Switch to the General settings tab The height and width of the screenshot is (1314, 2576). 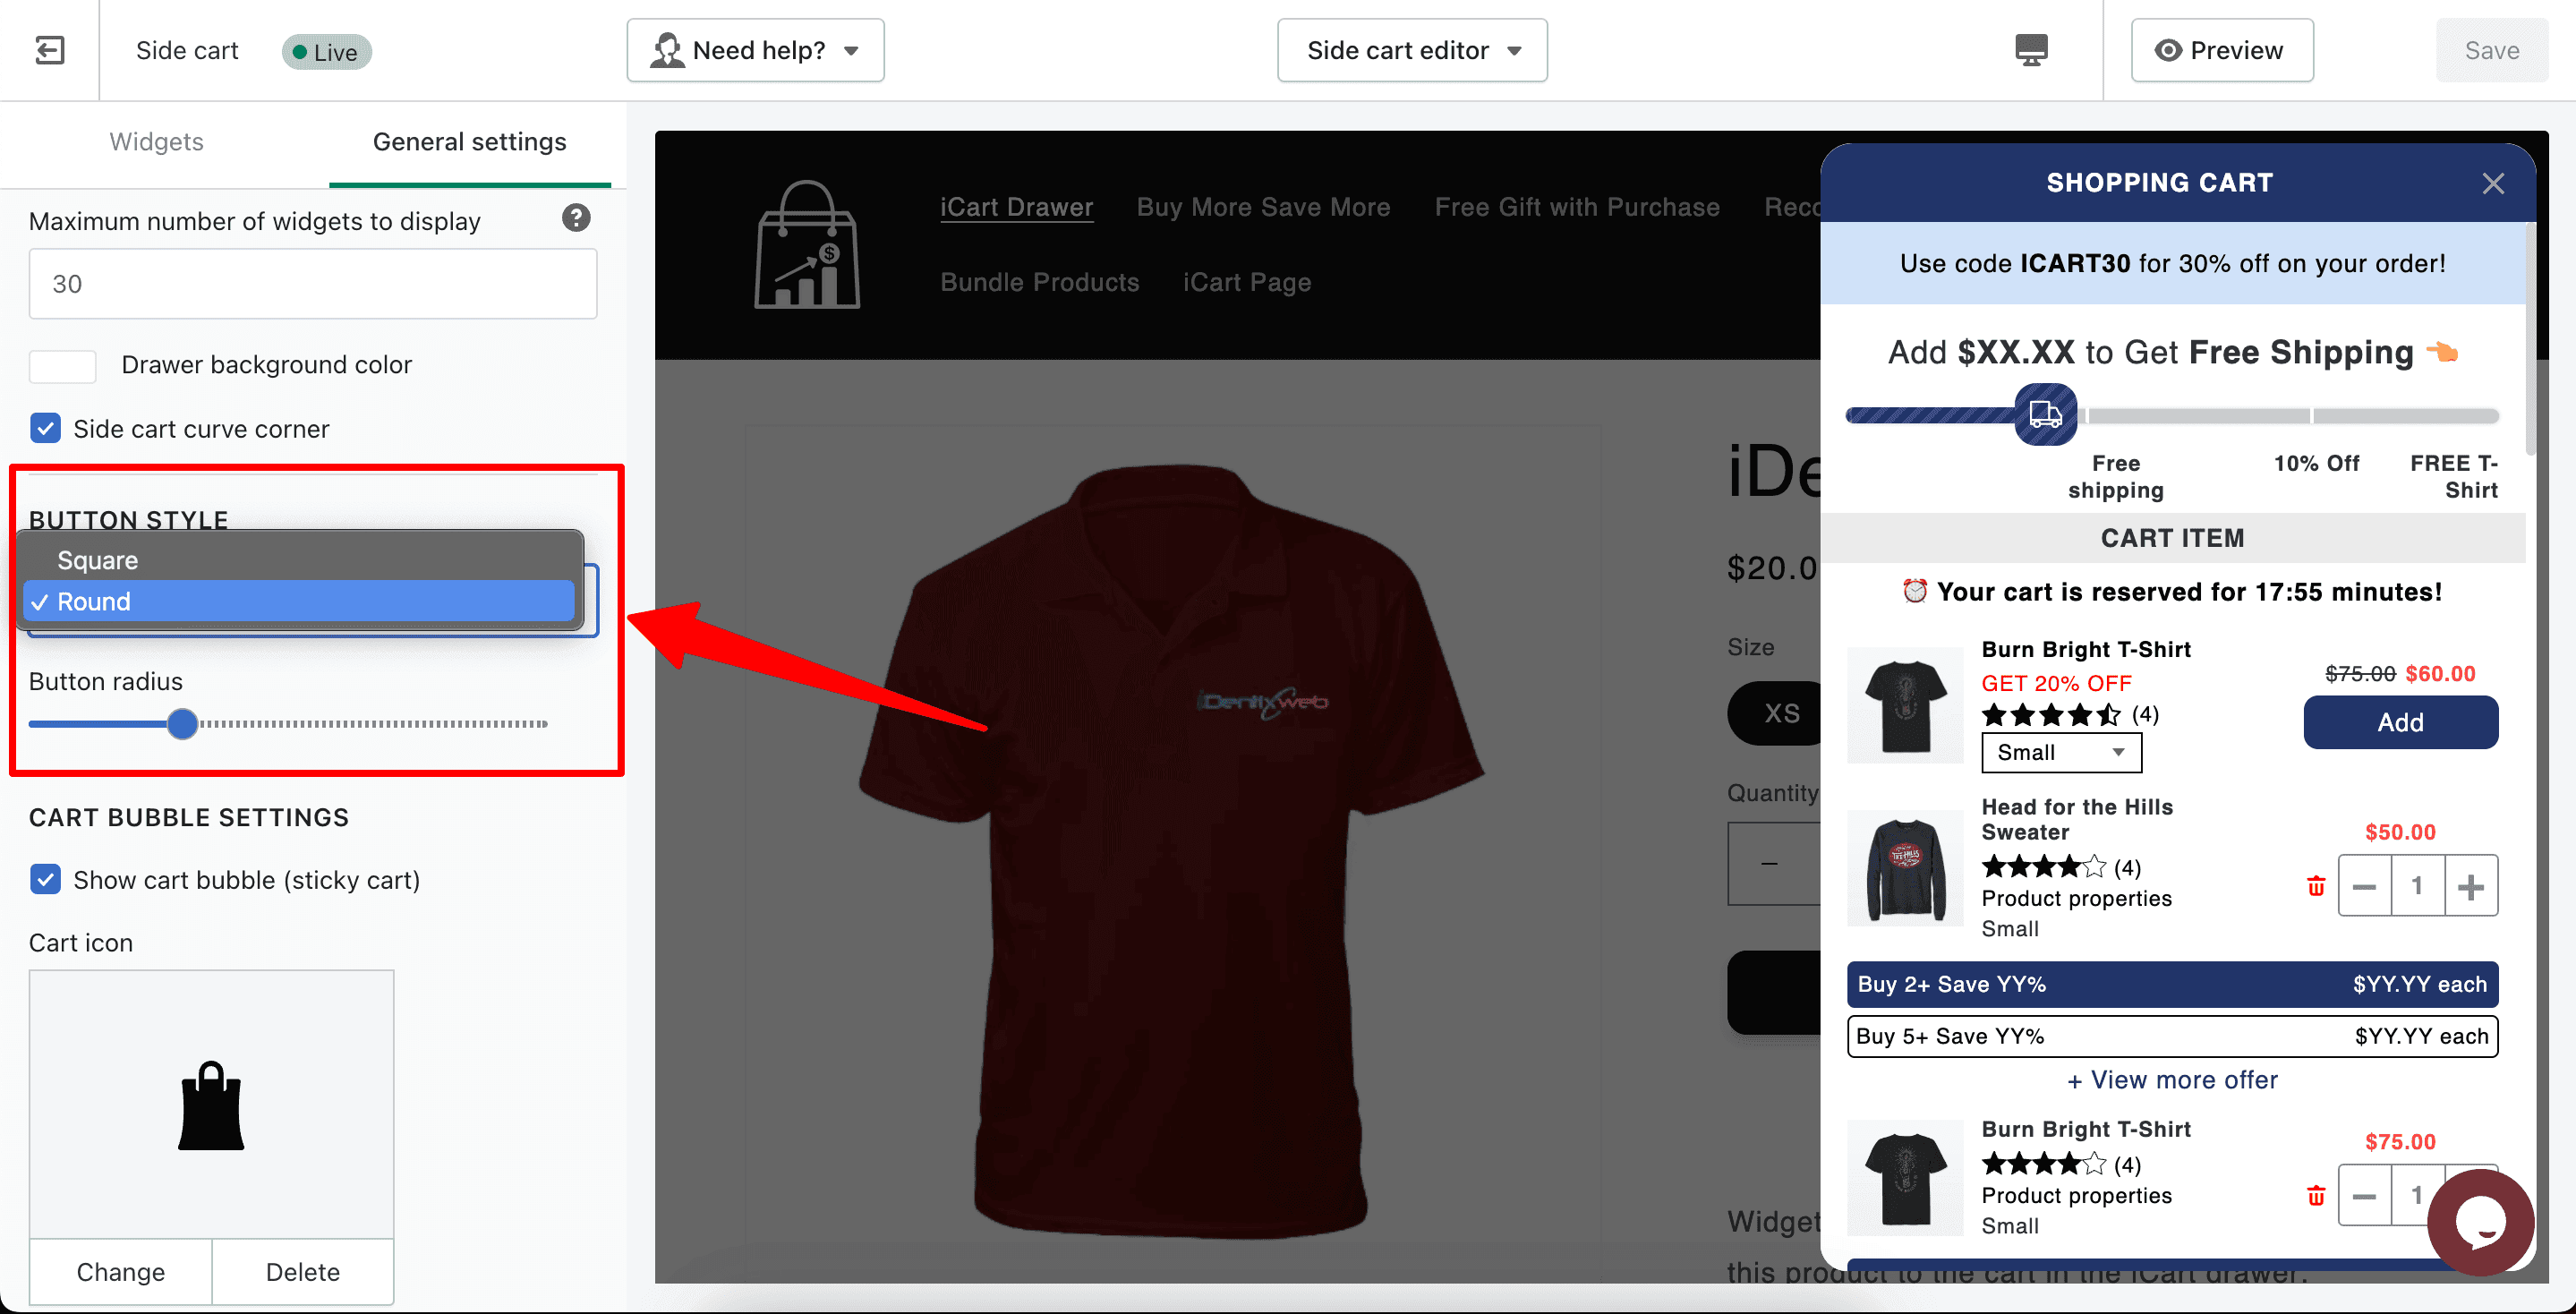469,142
